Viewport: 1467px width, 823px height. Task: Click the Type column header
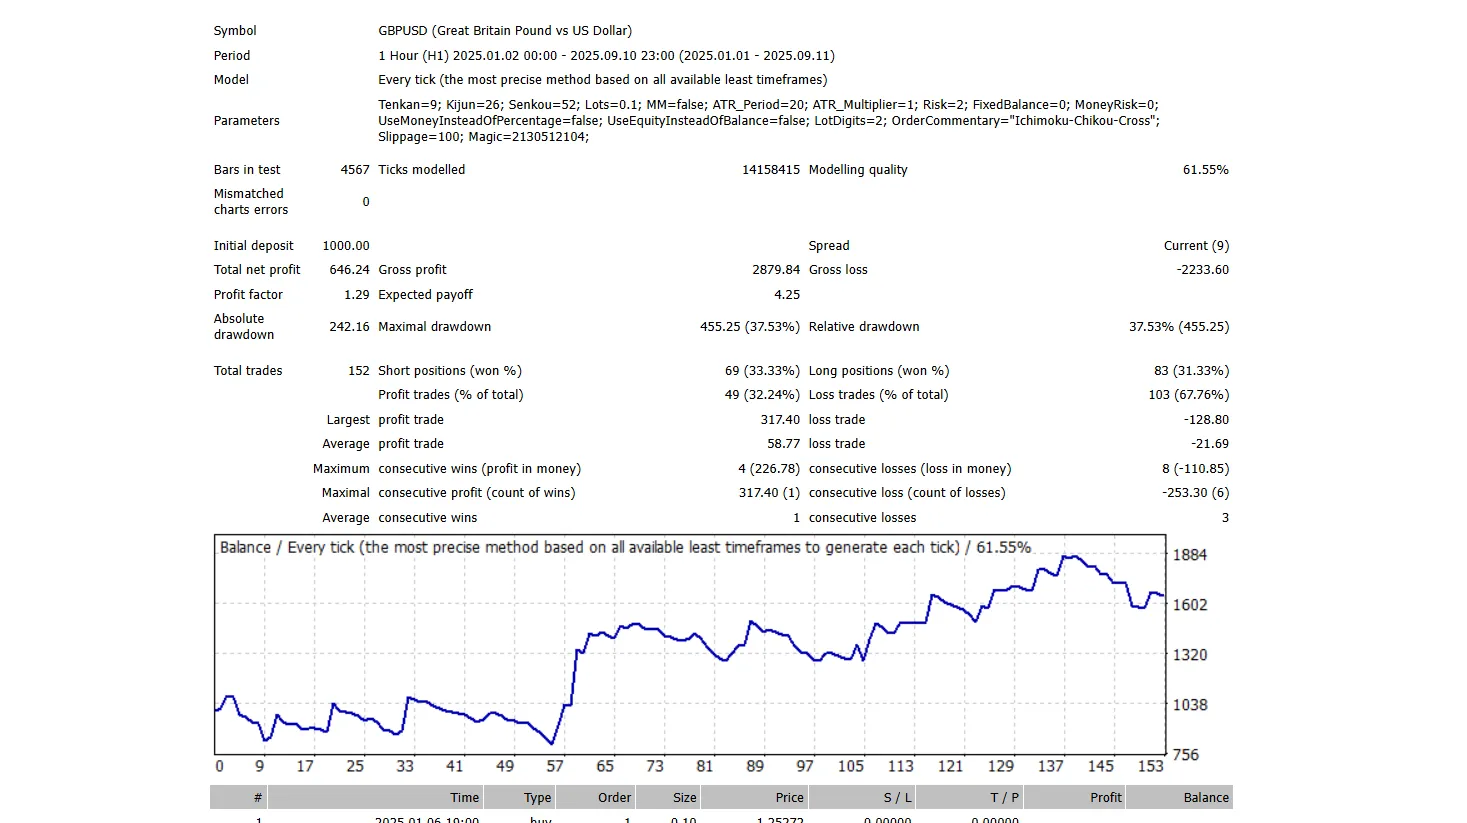[536, 797]
